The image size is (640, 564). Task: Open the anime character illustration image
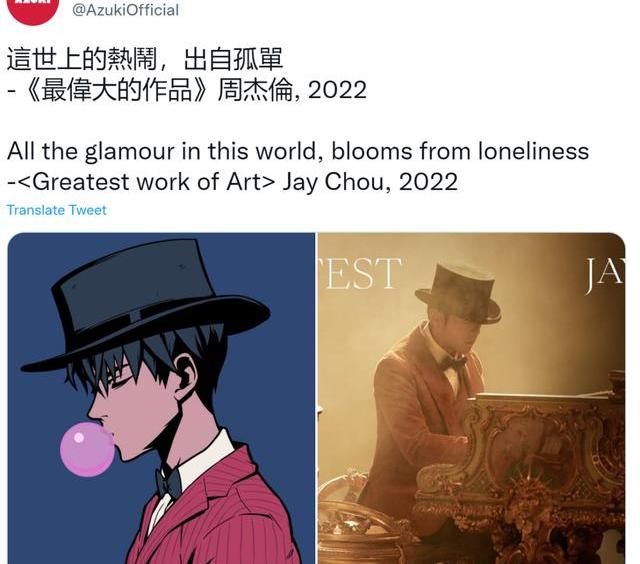point(161,398)
